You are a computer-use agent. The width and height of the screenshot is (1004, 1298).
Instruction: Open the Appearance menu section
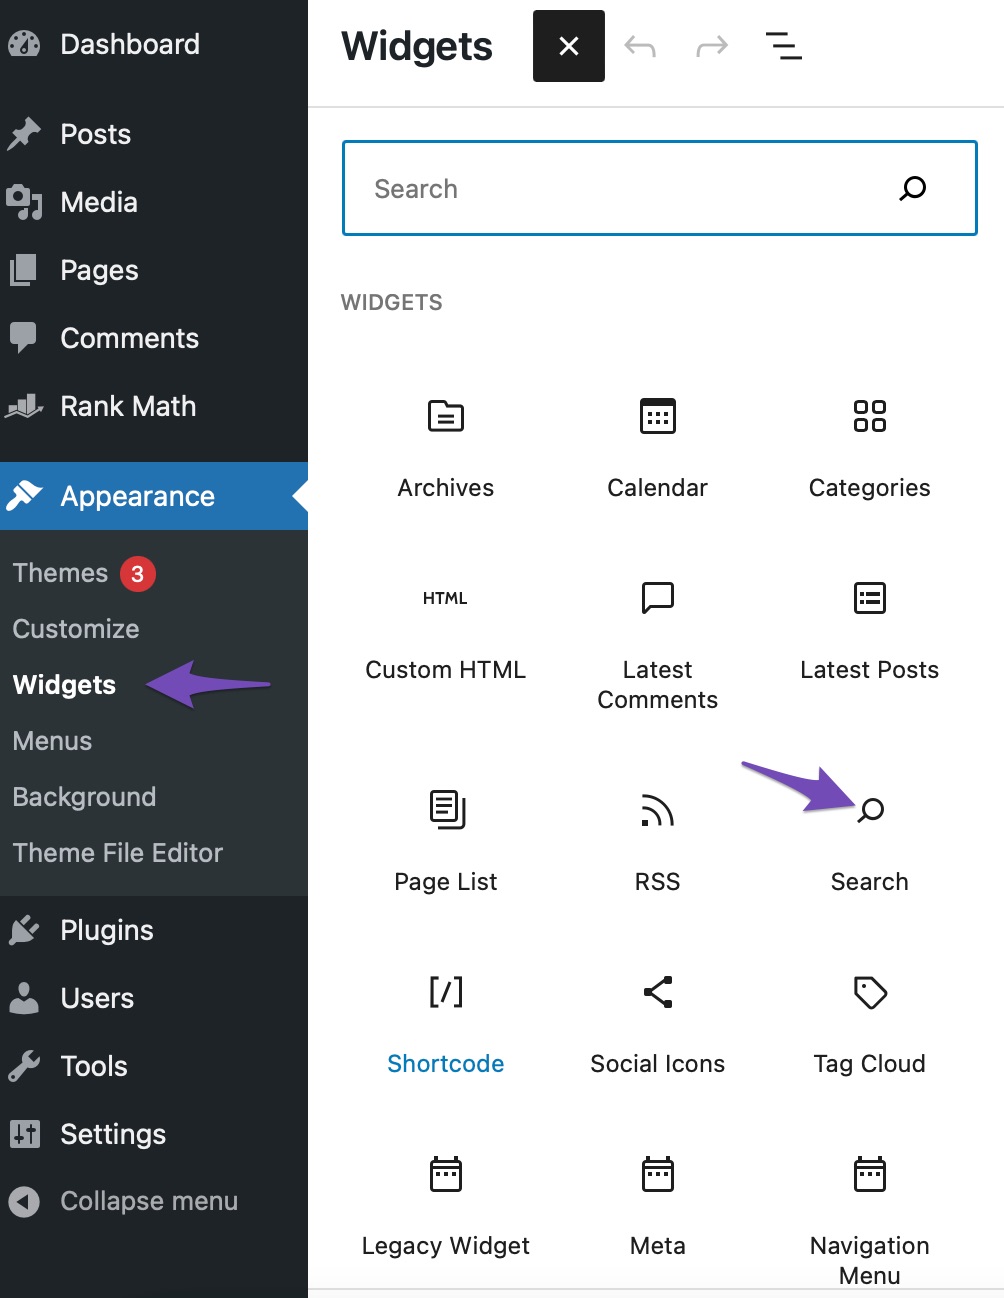pyautogui.click(x=137, y=496)
